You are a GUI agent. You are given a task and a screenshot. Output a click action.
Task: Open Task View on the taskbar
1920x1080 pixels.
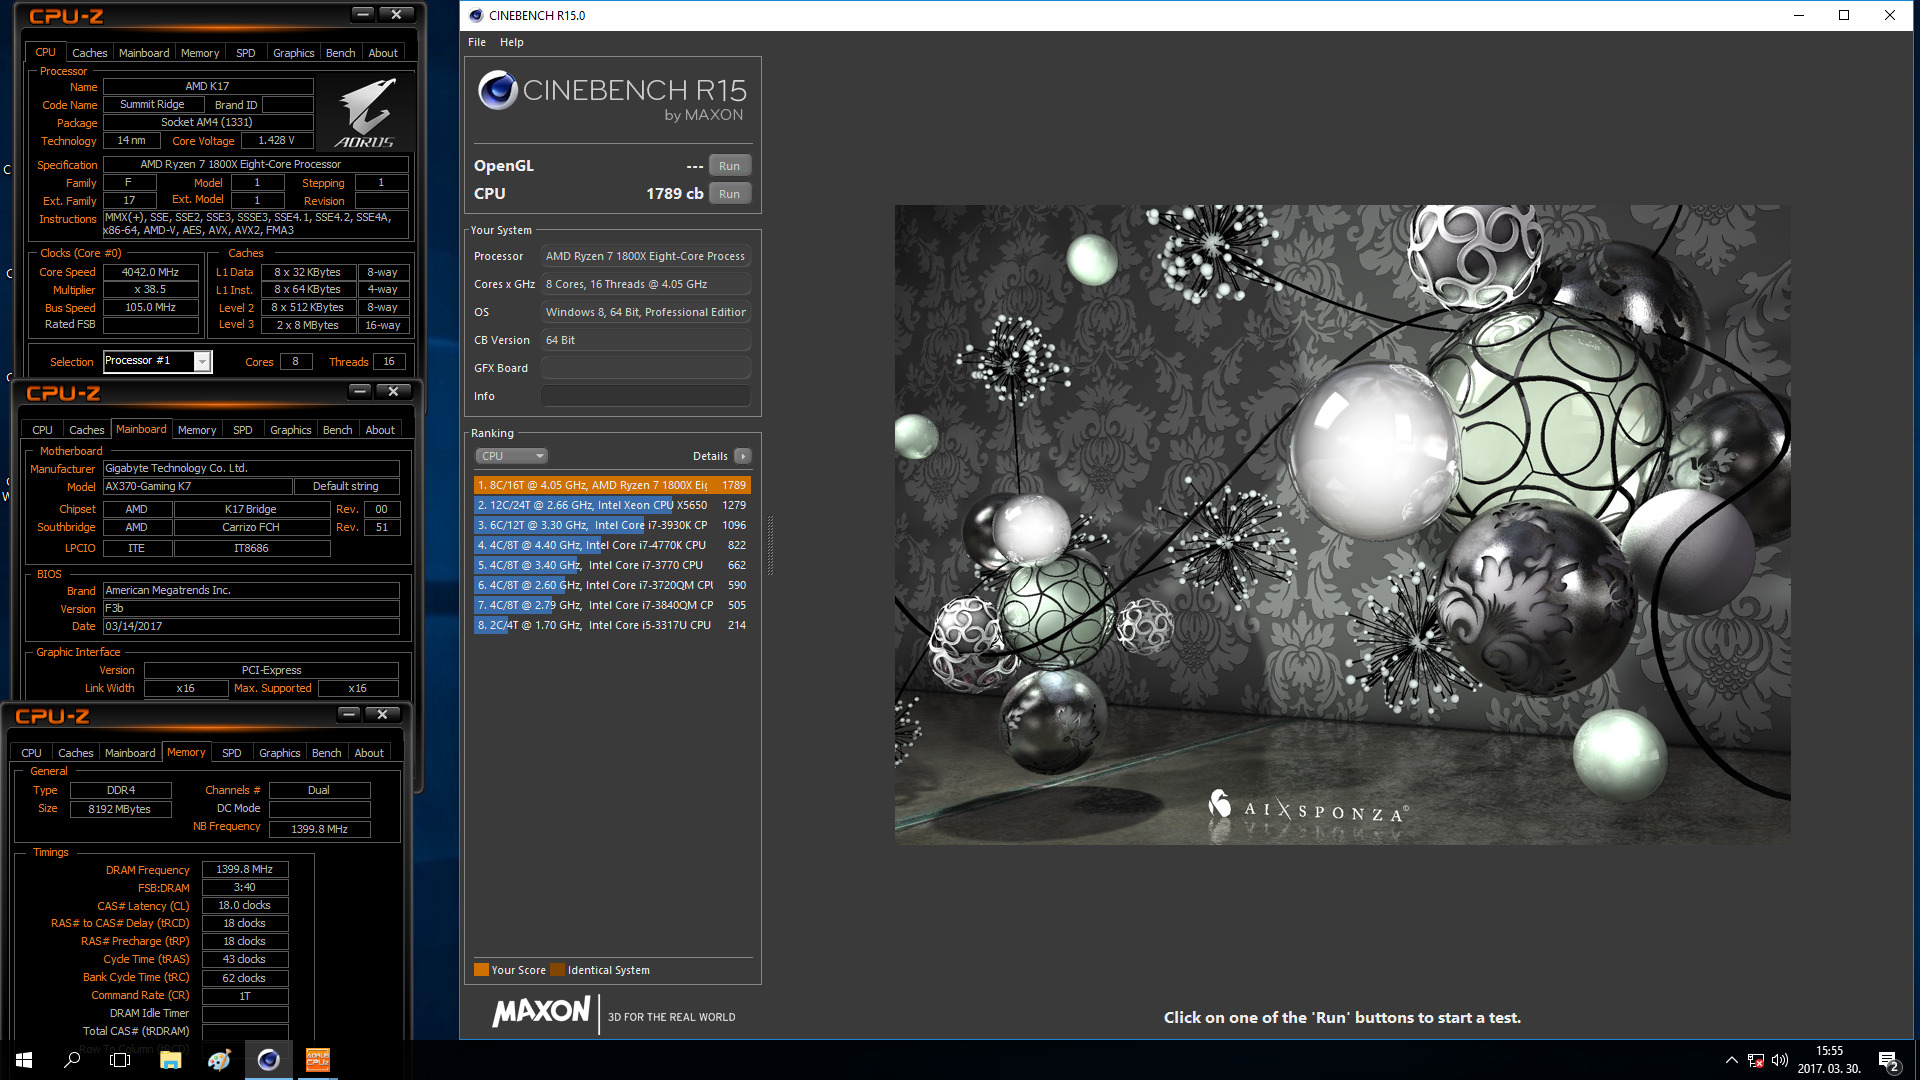[120, 1060]
